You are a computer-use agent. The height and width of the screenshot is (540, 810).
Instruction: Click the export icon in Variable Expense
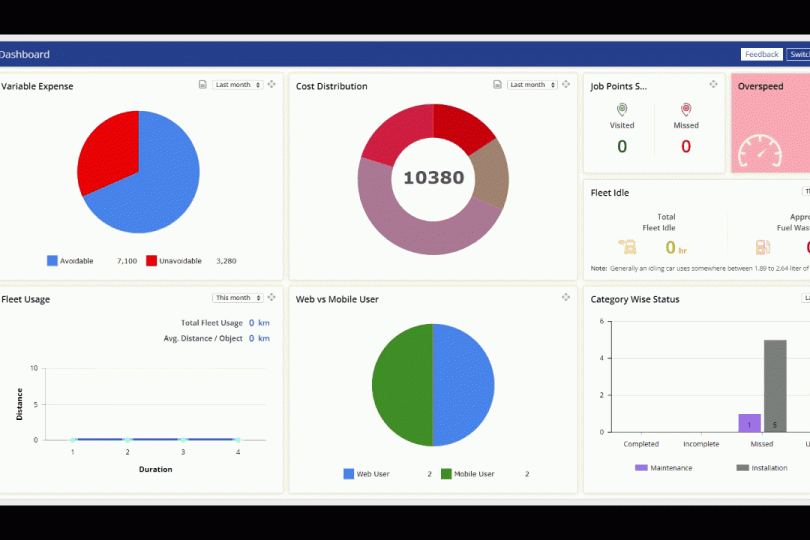click(x=203, y=85)
